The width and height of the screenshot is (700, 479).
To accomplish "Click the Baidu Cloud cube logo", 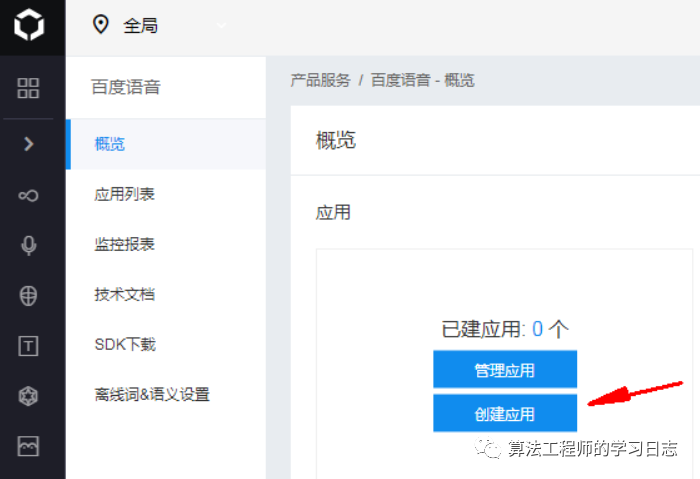I will click(29, 25).
